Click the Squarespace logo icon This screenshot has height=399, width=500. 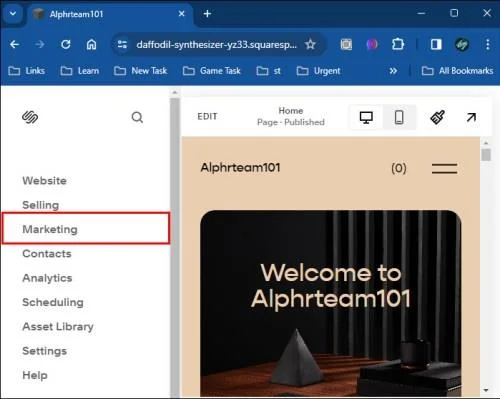point(30,117)
